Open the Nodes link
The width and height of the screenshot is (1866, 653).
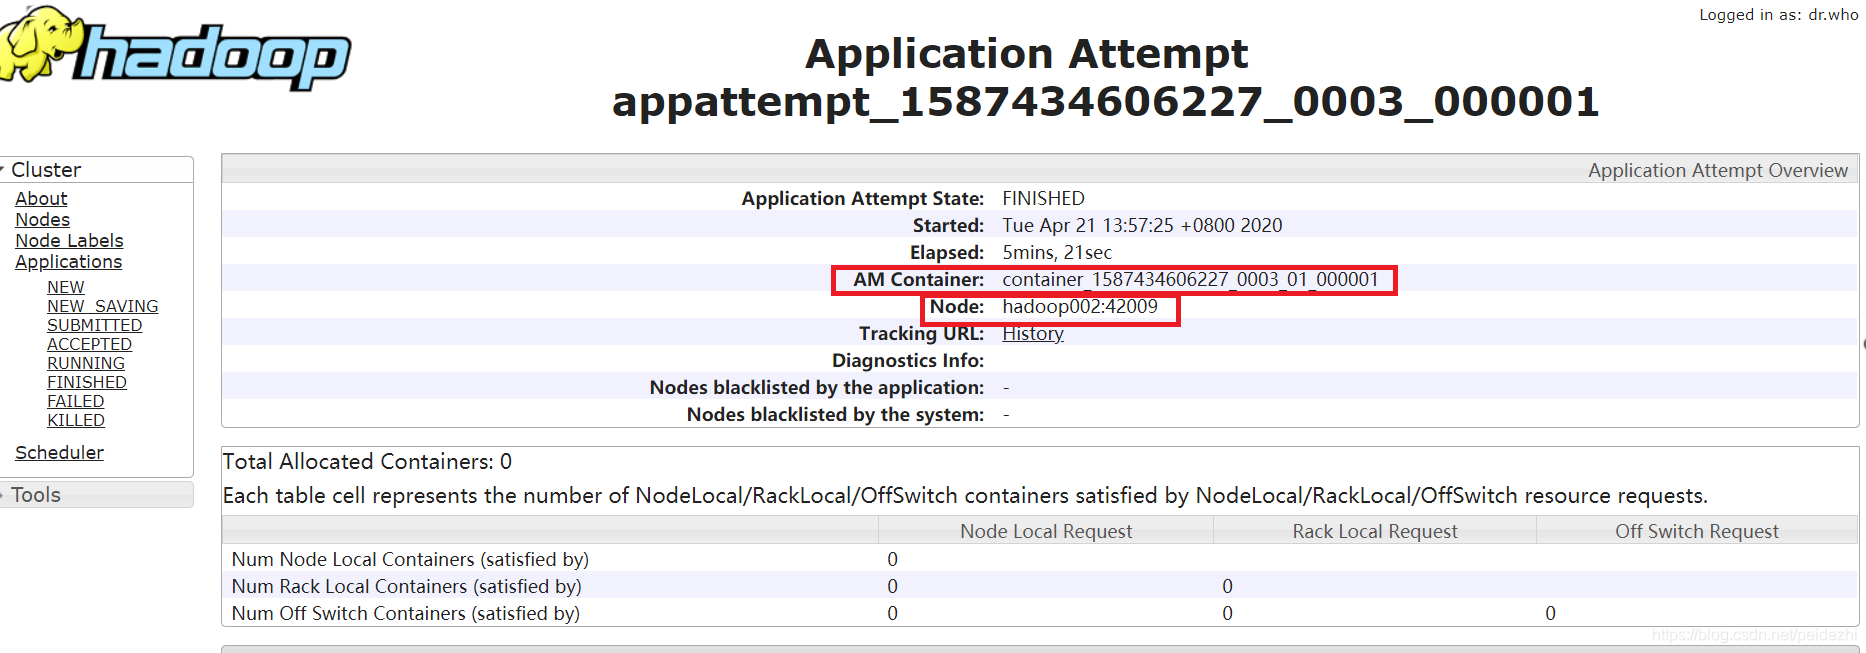[x=43, y=220]
